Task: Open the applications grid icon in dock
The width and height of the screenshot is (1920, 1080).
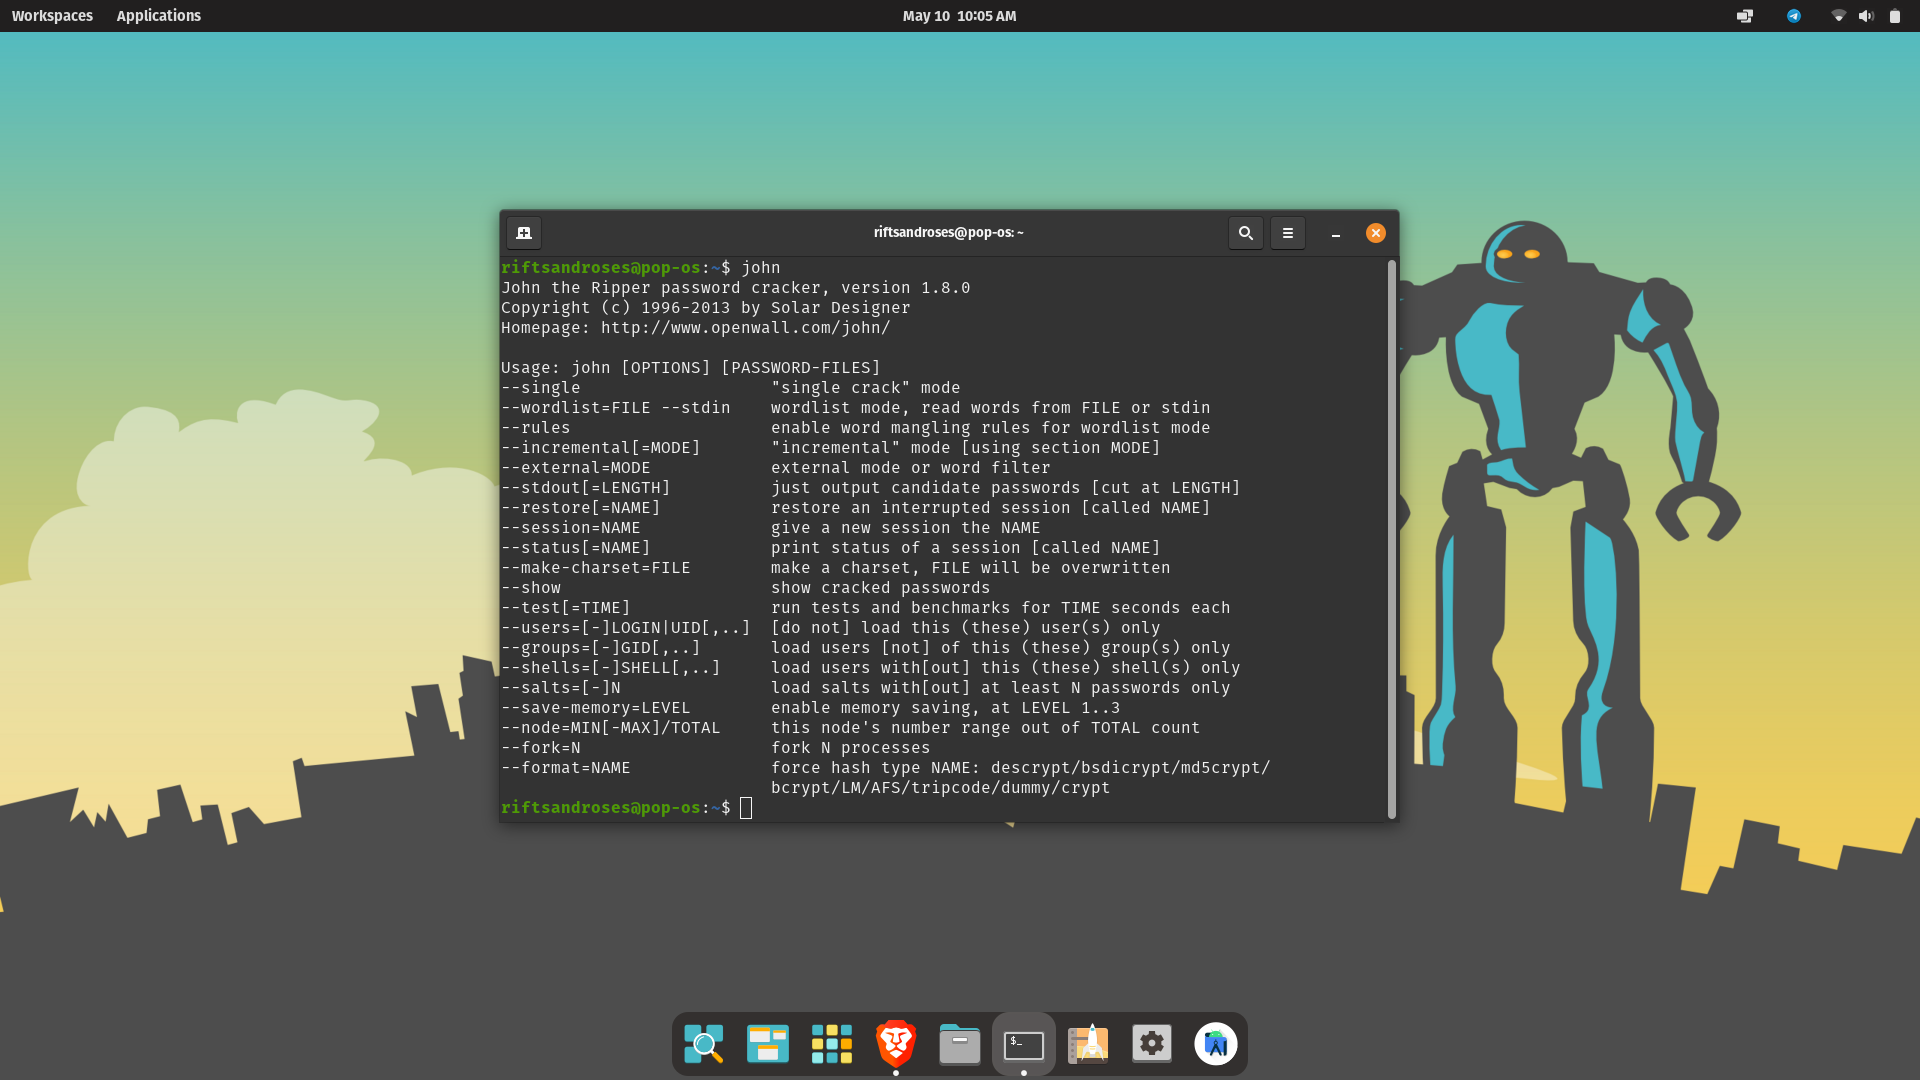Action: 832,1044
